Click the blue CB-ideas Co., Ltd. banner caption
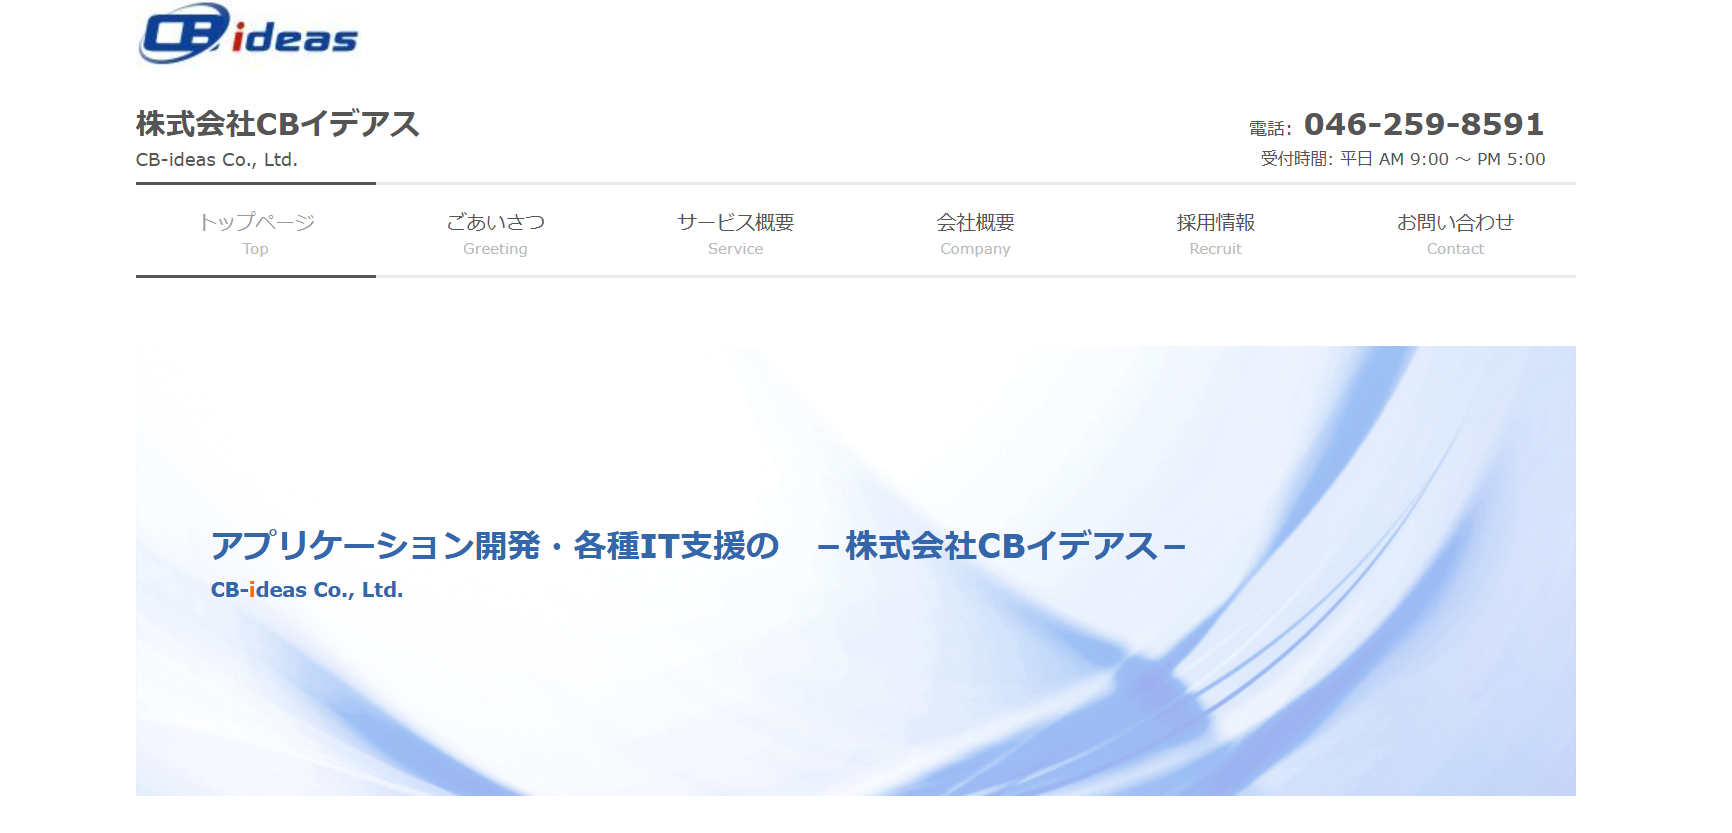This screenshot has width=1732, height=833. coord(306,590)
